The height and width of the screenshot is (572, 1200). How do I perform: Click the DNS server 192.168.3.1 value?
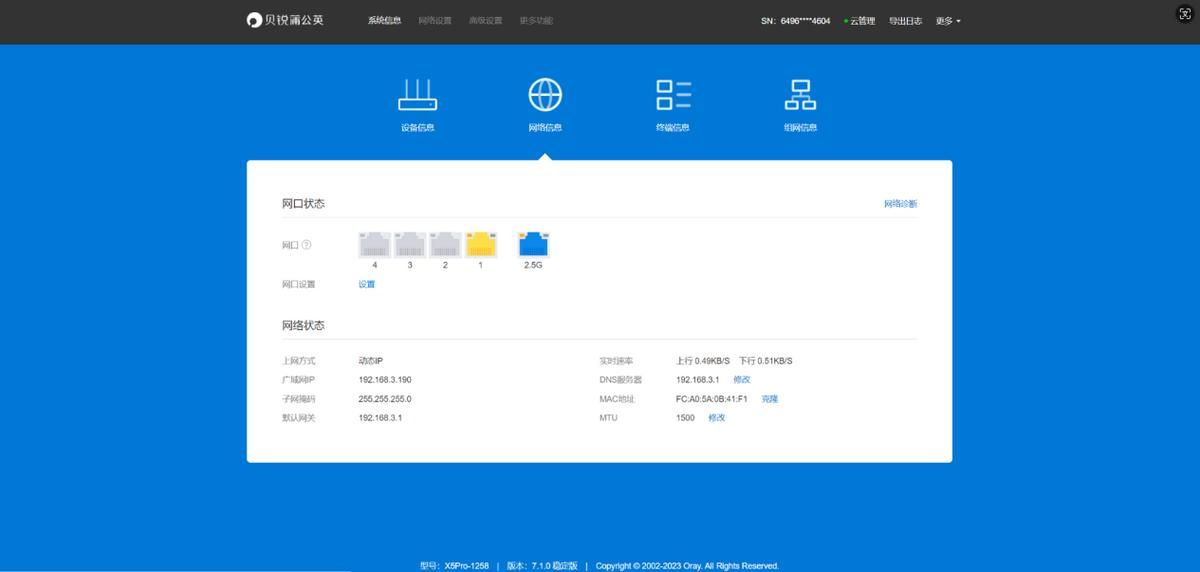pyautogui.click(x=698, y=380)
